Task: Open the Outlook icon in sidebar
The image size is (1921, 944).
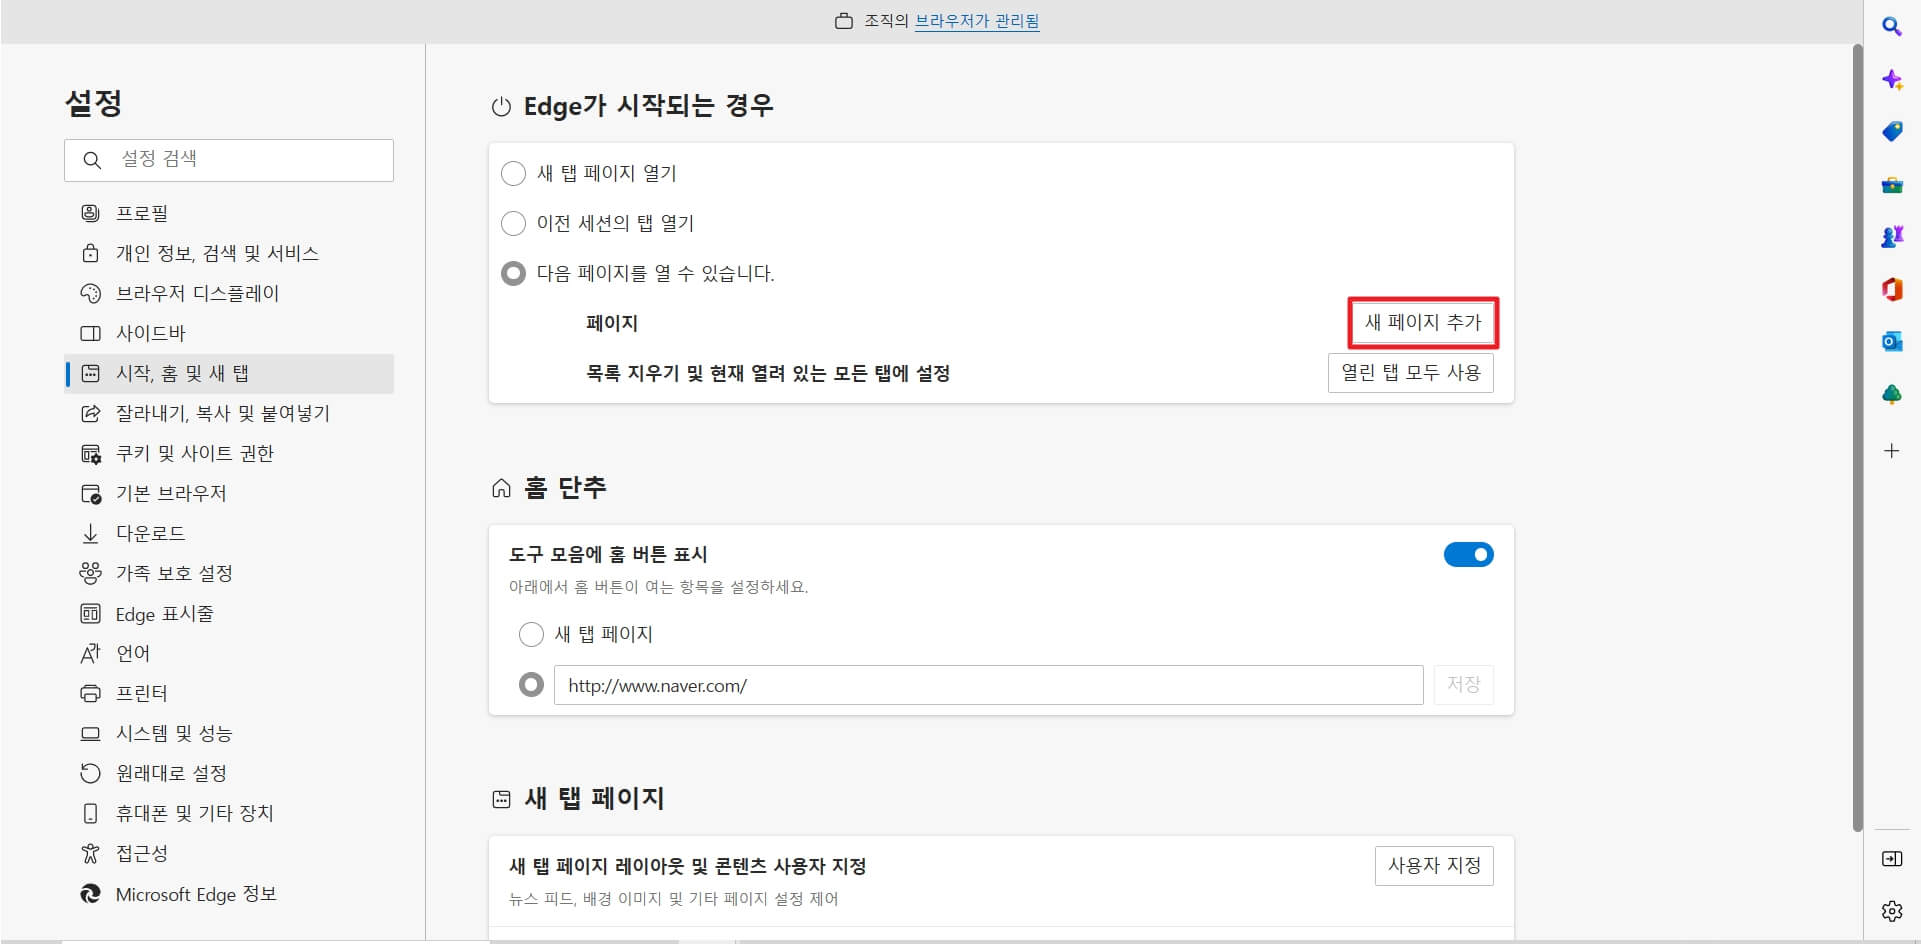Action: click(x=1891, y=342)
